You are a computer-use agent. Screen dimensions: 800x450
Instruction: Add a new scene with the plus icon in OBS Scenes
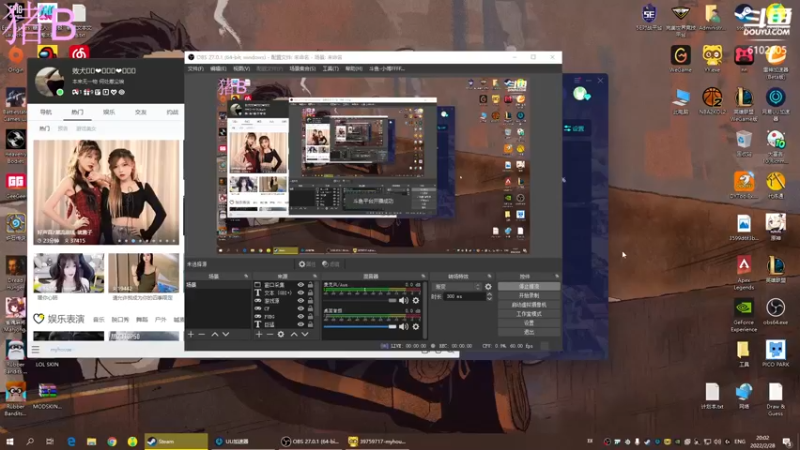coord(191,334)
